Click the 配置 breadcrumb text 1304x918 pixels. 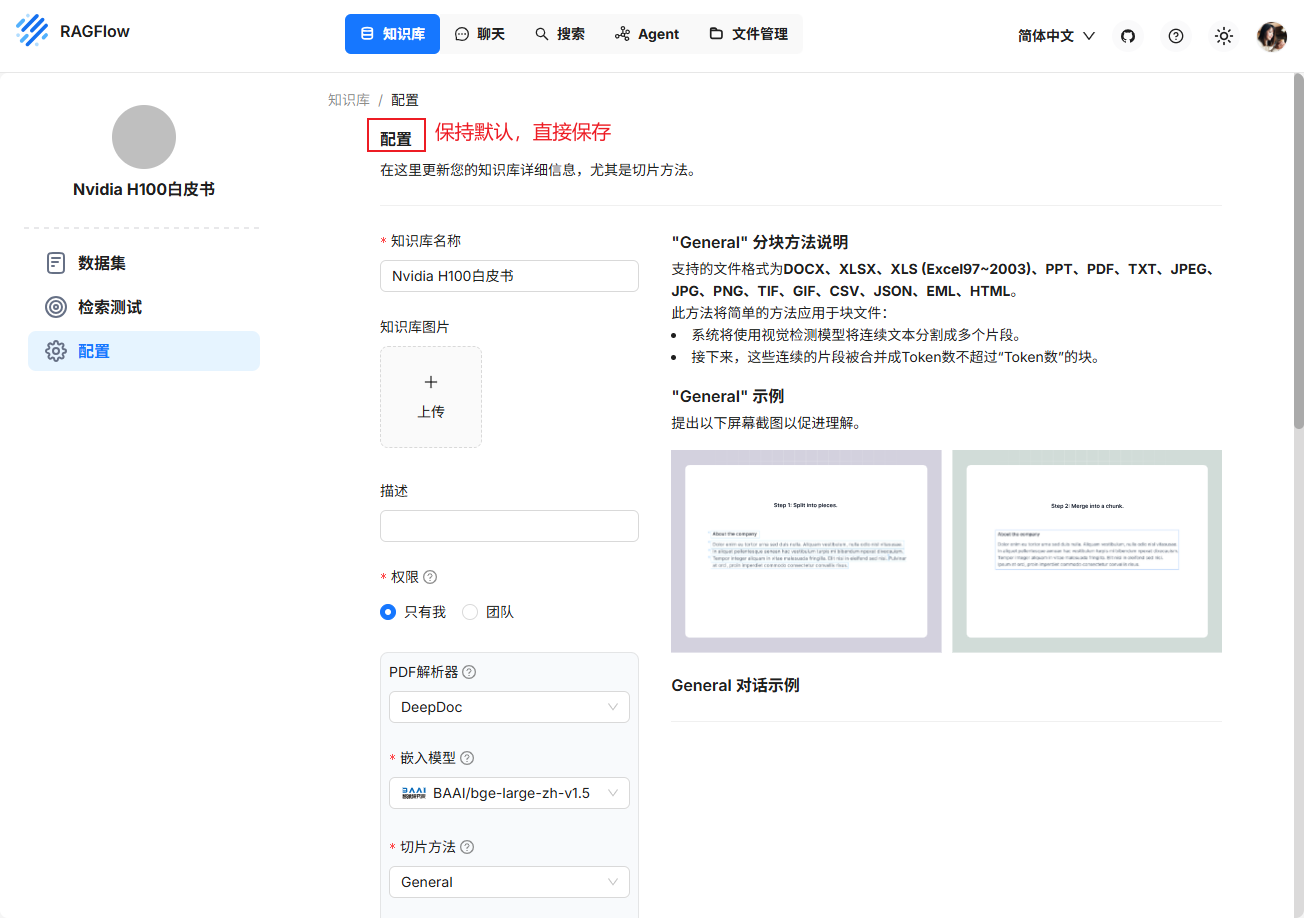pyautogui.click(x=405, y=100)
